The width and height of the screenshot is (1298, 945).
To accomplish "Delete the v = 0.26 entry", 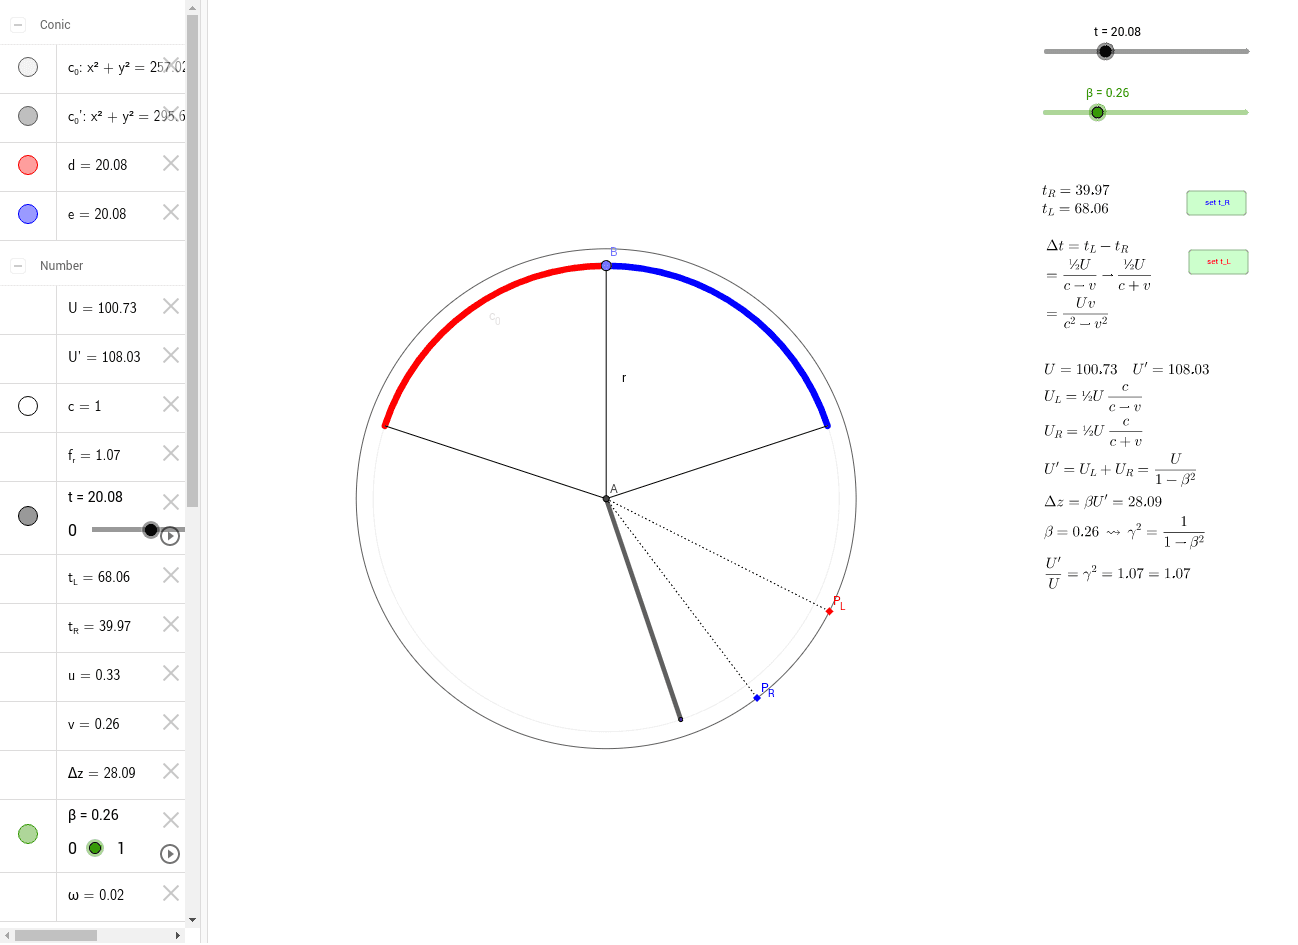I will click(171, 722).
